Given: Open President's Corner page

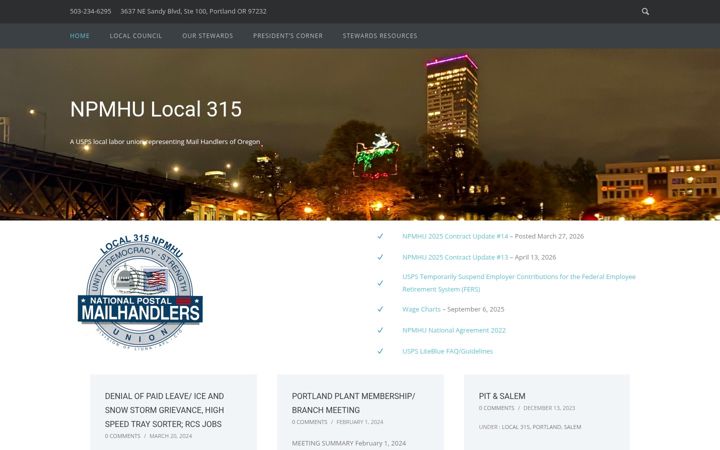Looking at the screenshot, I should (x=288, y=36).
